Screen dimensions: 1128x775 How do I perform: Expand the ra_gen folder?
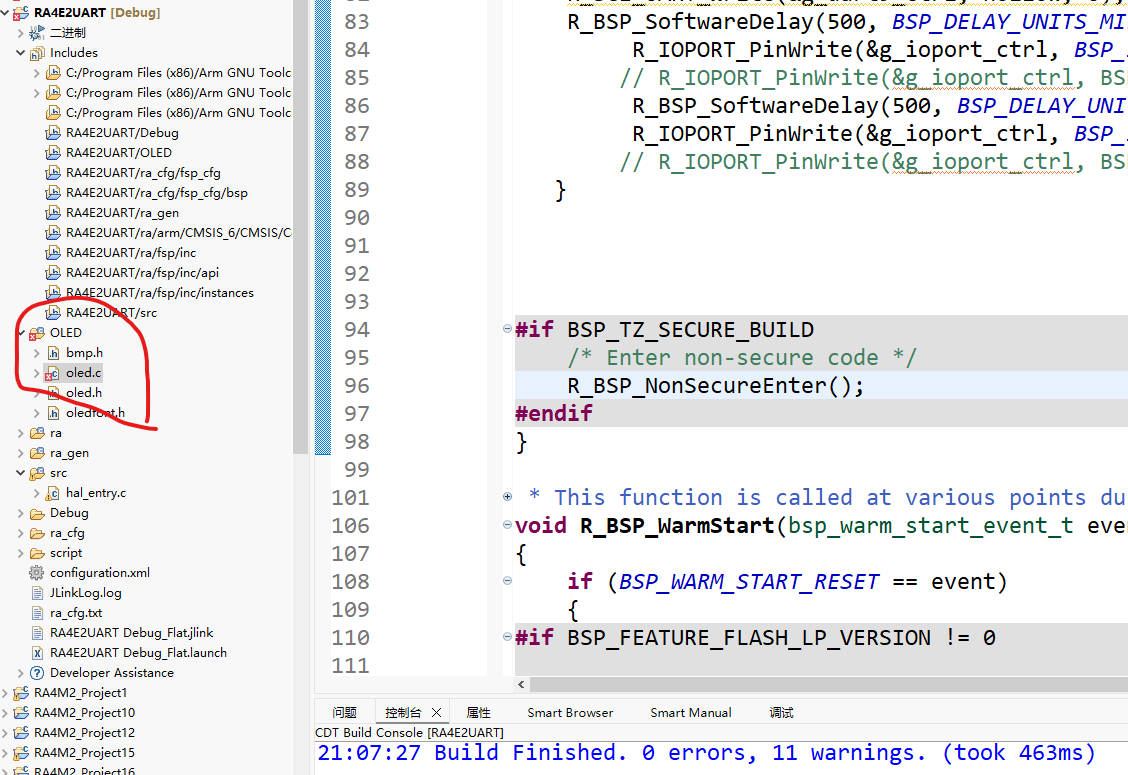tap(20, 453)
